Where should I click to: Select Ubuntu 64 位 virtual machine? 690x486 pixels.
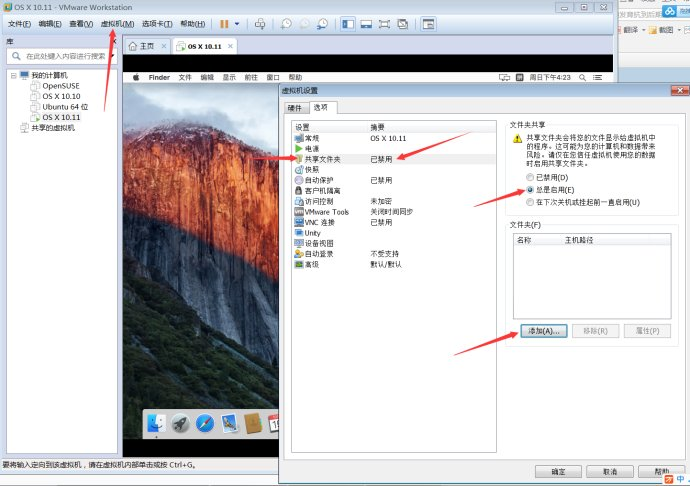click(65, 107)
